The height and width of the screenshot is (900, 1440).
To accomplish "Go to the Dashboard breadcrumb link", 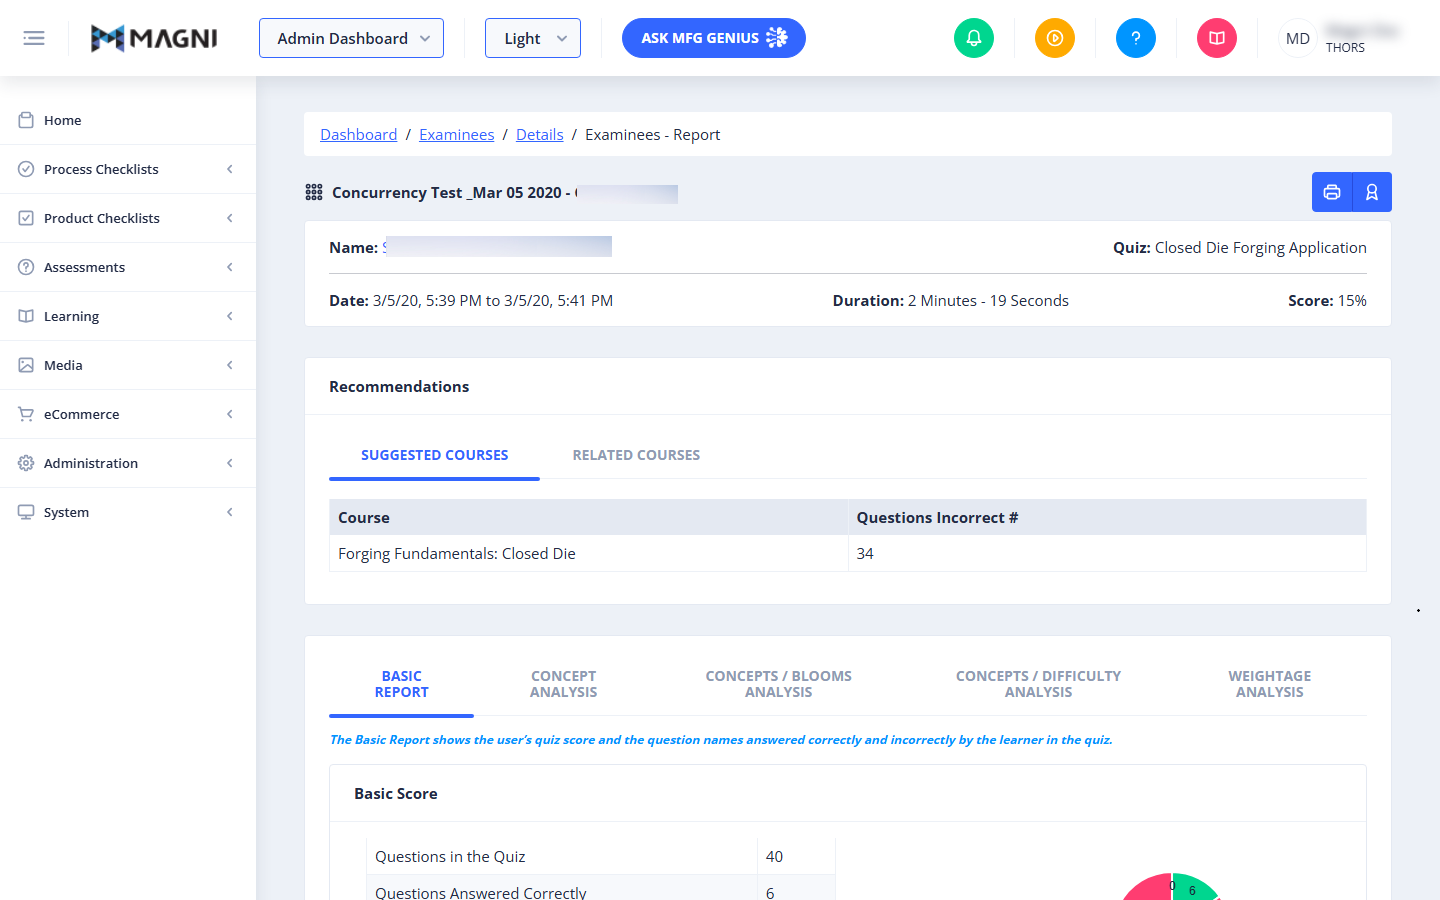I will click(358, 135).
